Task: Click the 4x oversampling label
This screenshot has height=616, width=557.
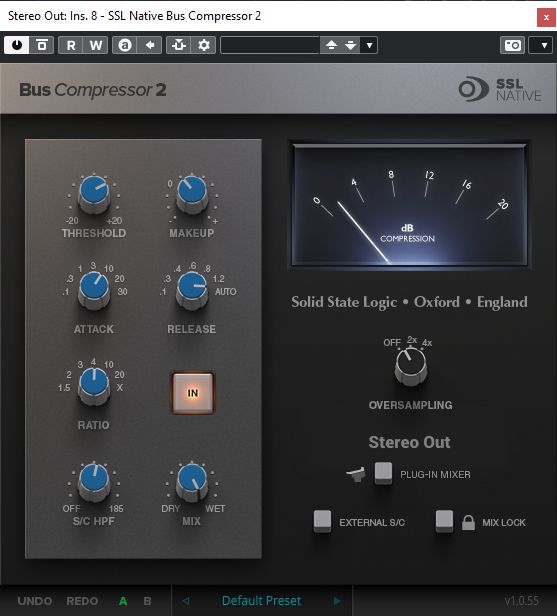Action: pos(427,343)
